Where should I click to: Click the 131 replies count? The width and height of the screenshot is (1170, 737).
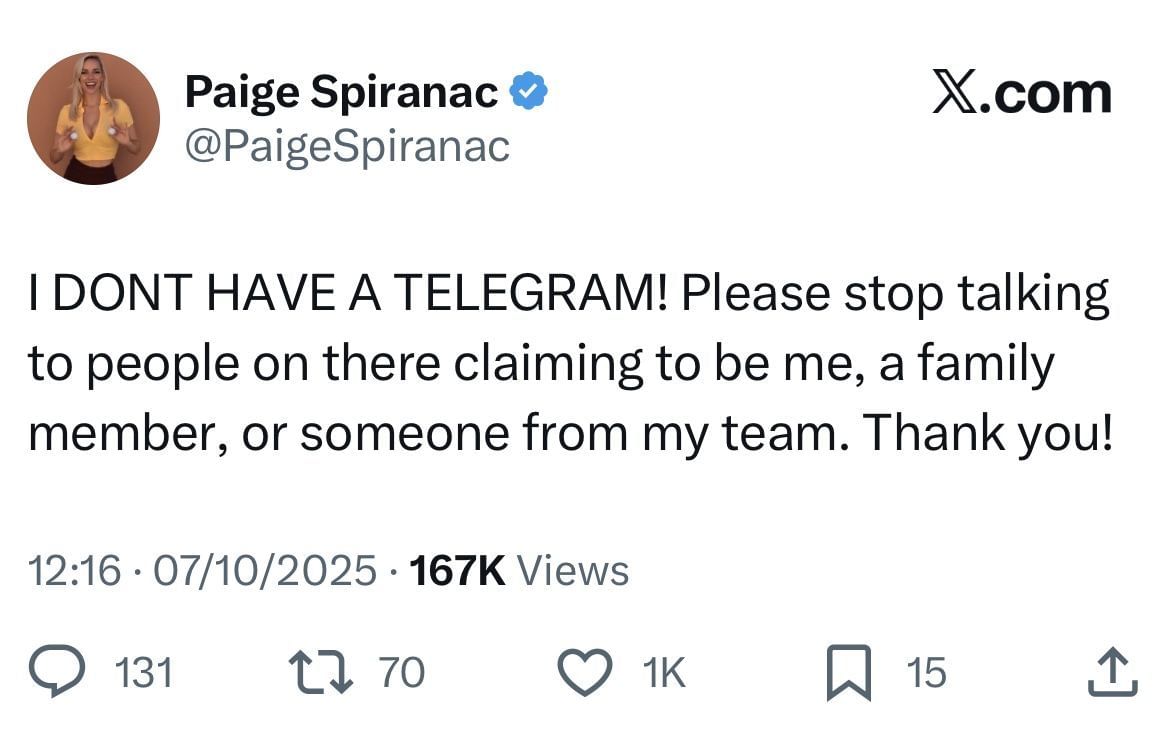click(145, 673)
